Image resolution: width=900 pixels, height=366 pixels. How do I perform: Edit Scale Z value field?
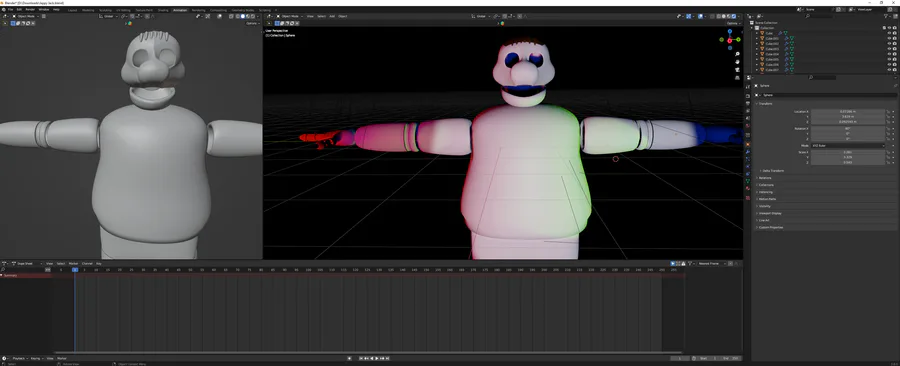click(x=848, y=162)
